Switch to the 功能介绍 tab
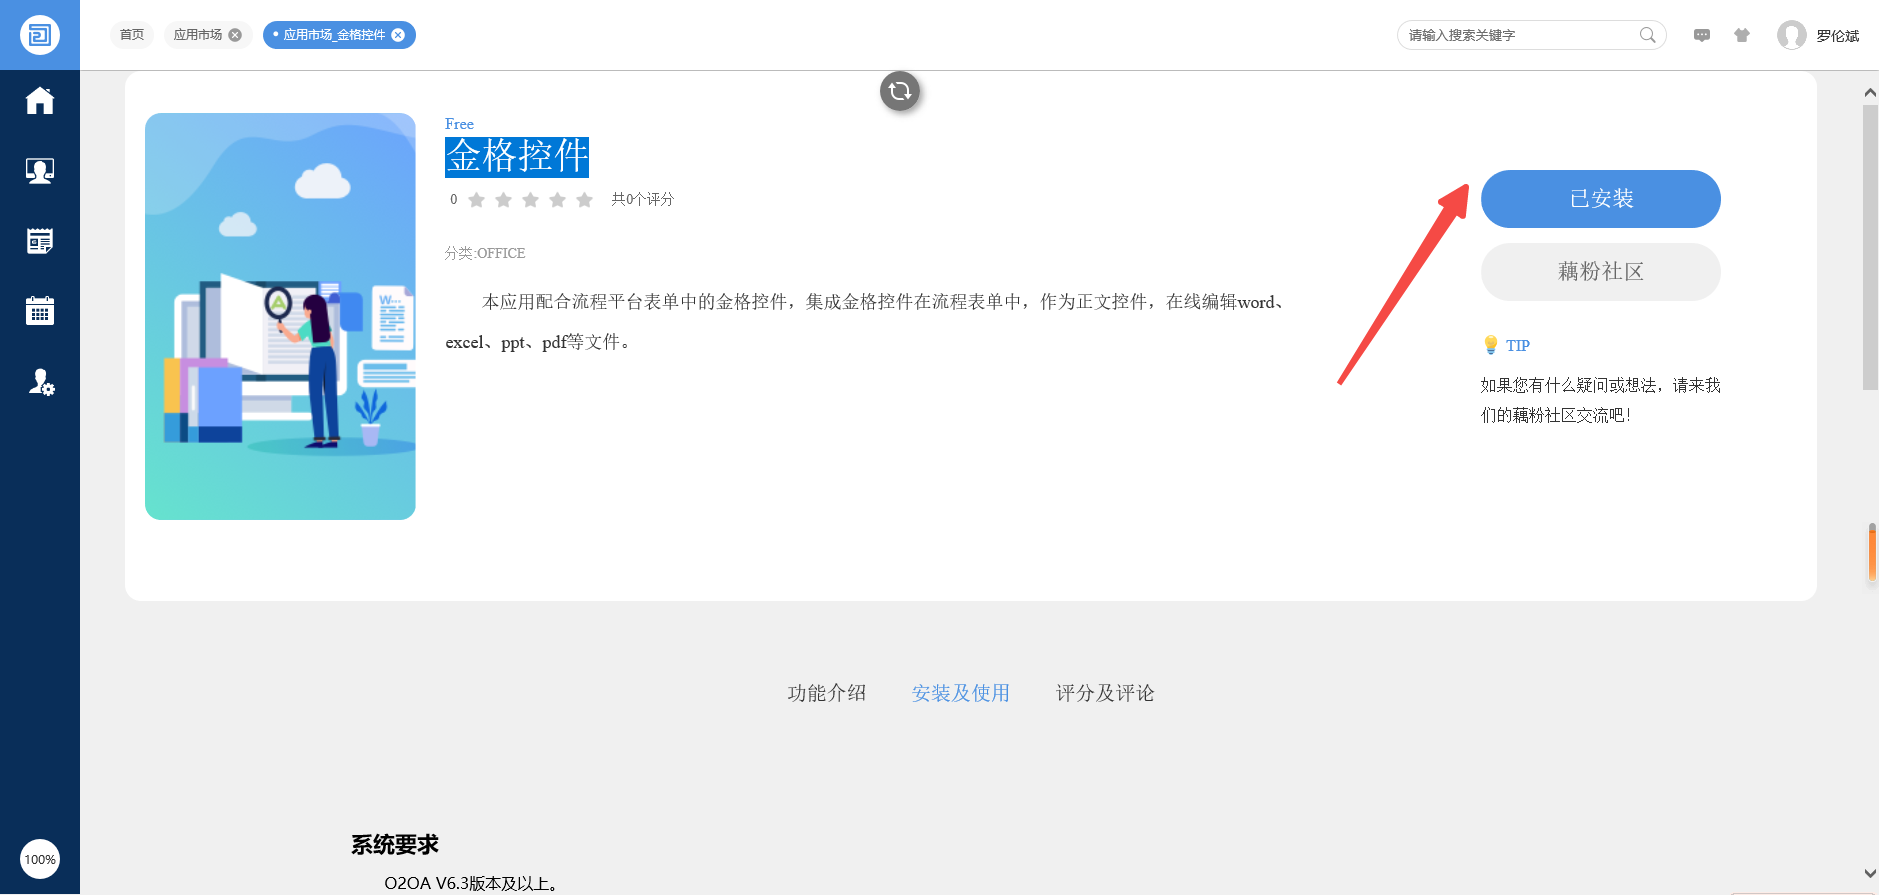Screen dimensions: 1879x895 coord(827,693)
